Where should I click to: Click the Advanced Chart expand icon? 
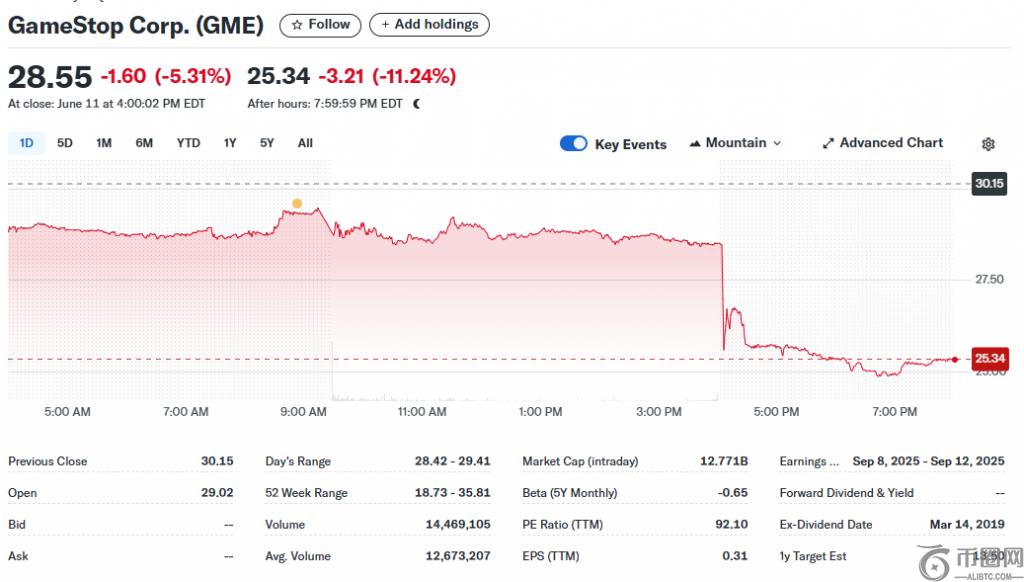(828, 144)
